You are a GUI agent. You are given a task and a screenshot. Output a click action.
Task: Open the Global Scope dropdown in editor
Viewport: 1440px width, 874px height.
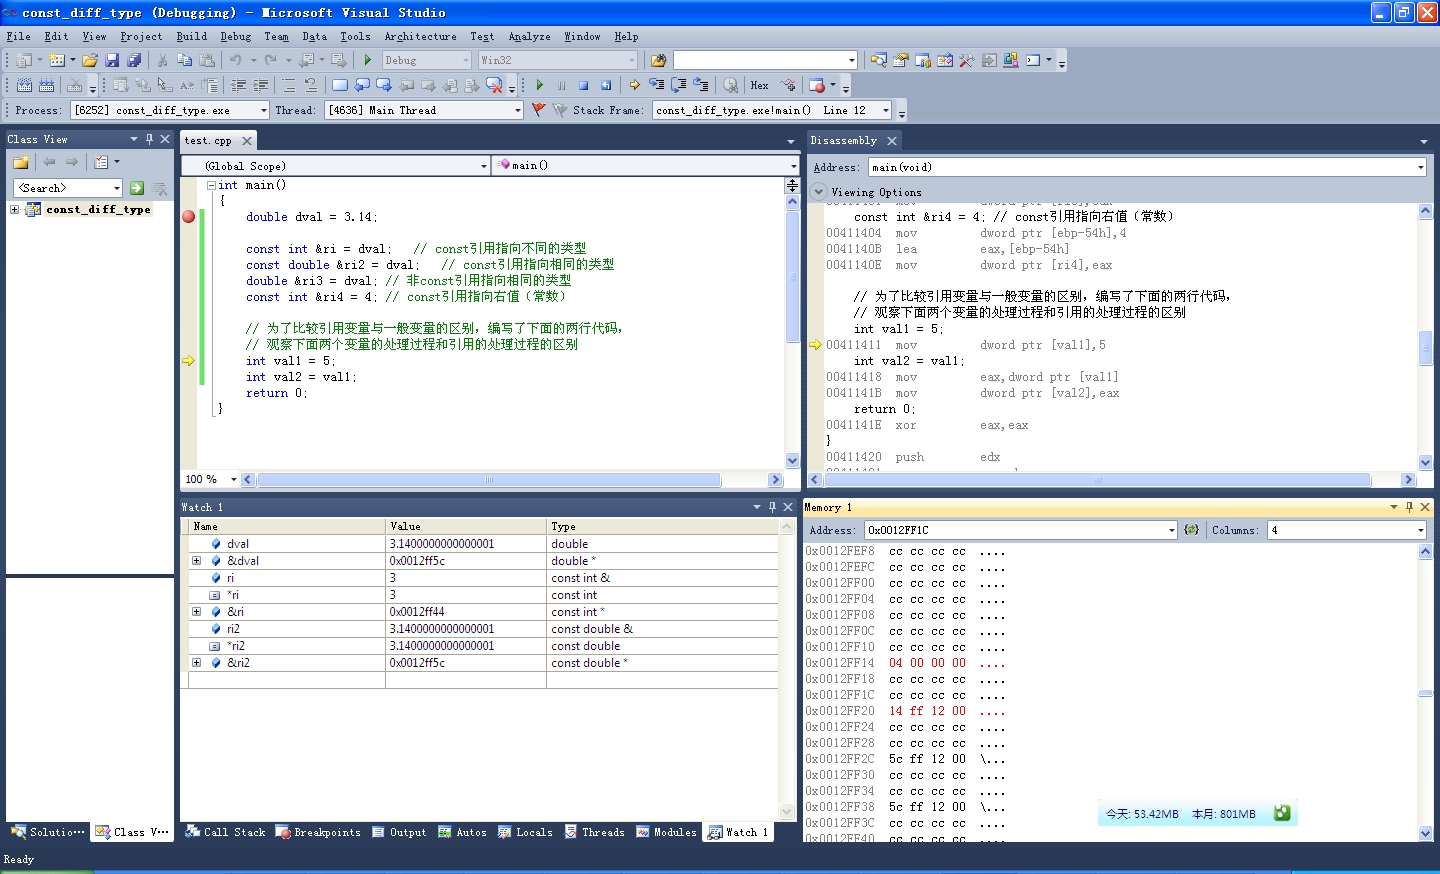tap(484, 166)
